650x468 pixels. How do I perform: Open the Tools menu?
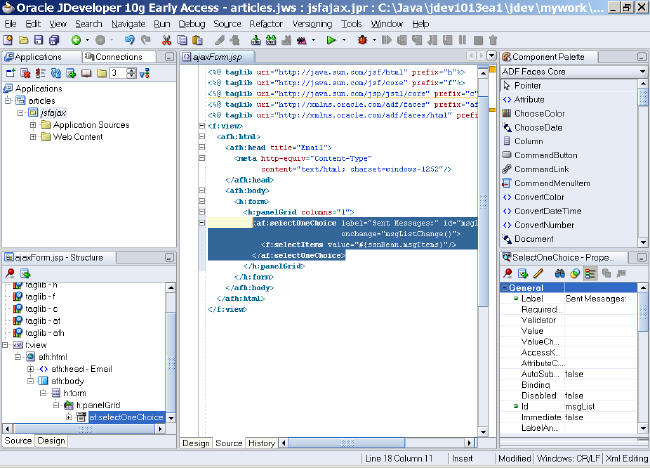352,24
